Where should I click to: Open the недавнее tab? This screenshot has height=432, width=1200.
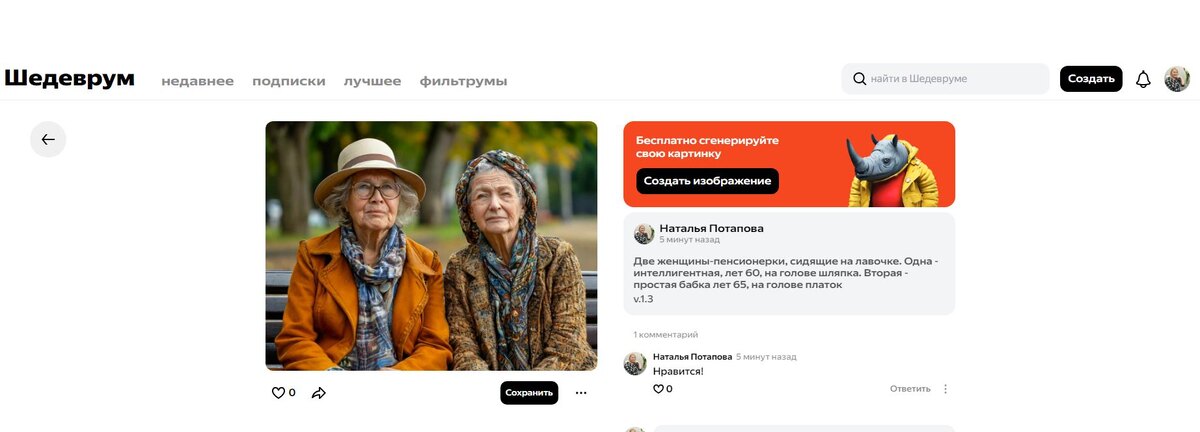pyautogui.click(x=198, y=81)
